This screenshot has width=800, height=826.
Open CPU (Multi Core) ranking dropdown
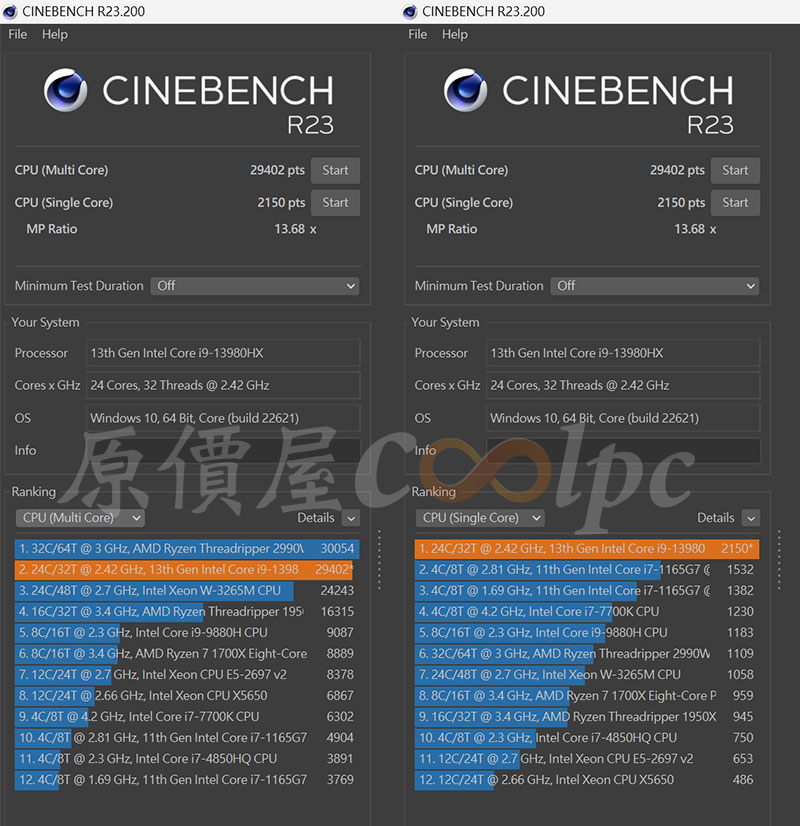coord(80,518)
